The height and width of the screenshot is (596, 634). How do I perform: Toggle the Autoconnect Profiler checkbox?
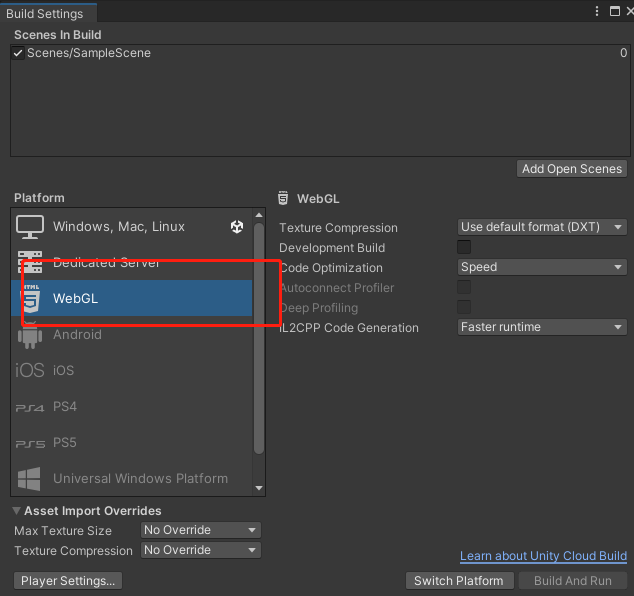click(x=464, y=287)
